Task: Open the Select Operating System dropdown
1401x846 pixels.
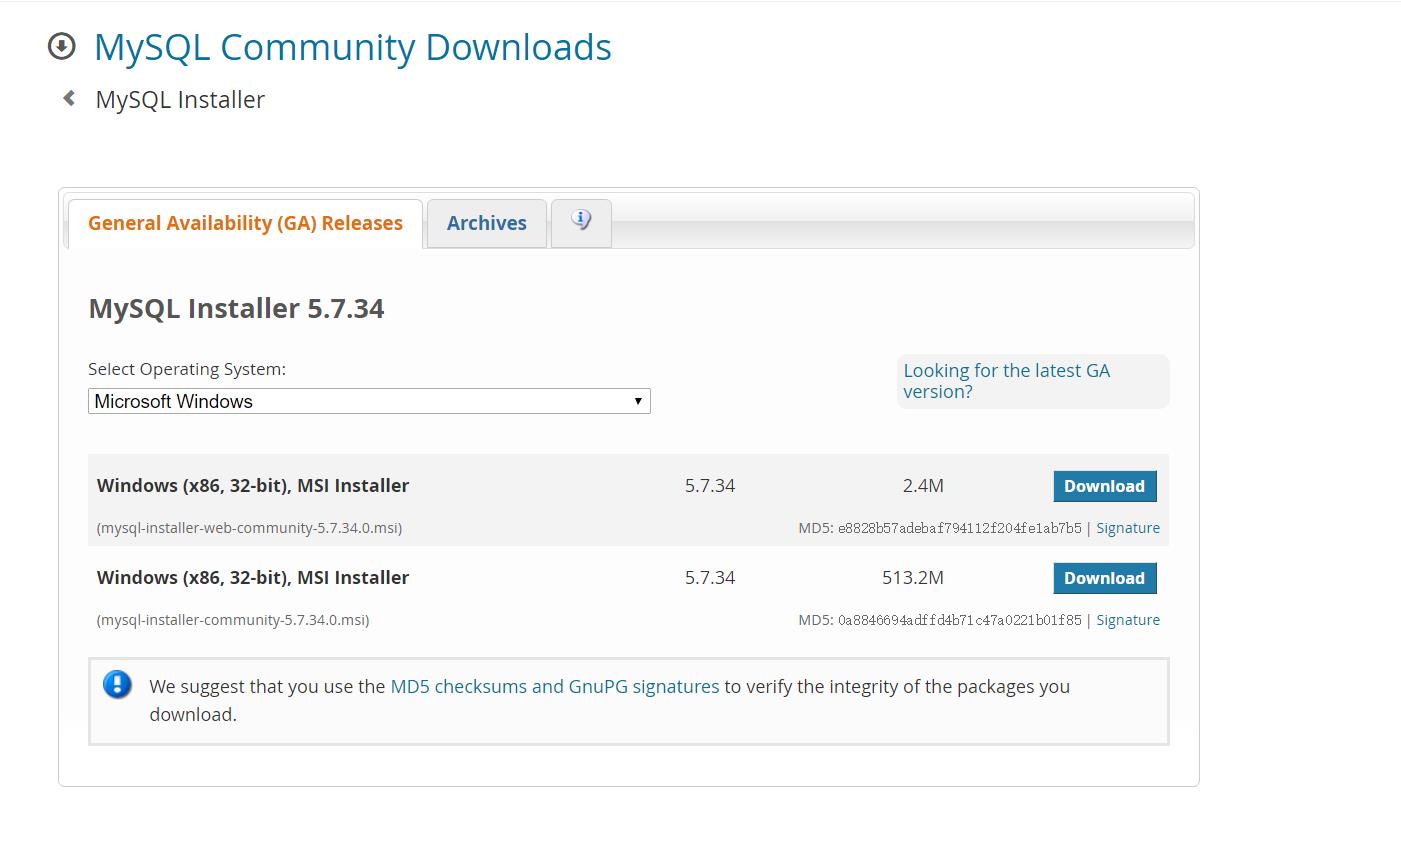Action: 369,401
